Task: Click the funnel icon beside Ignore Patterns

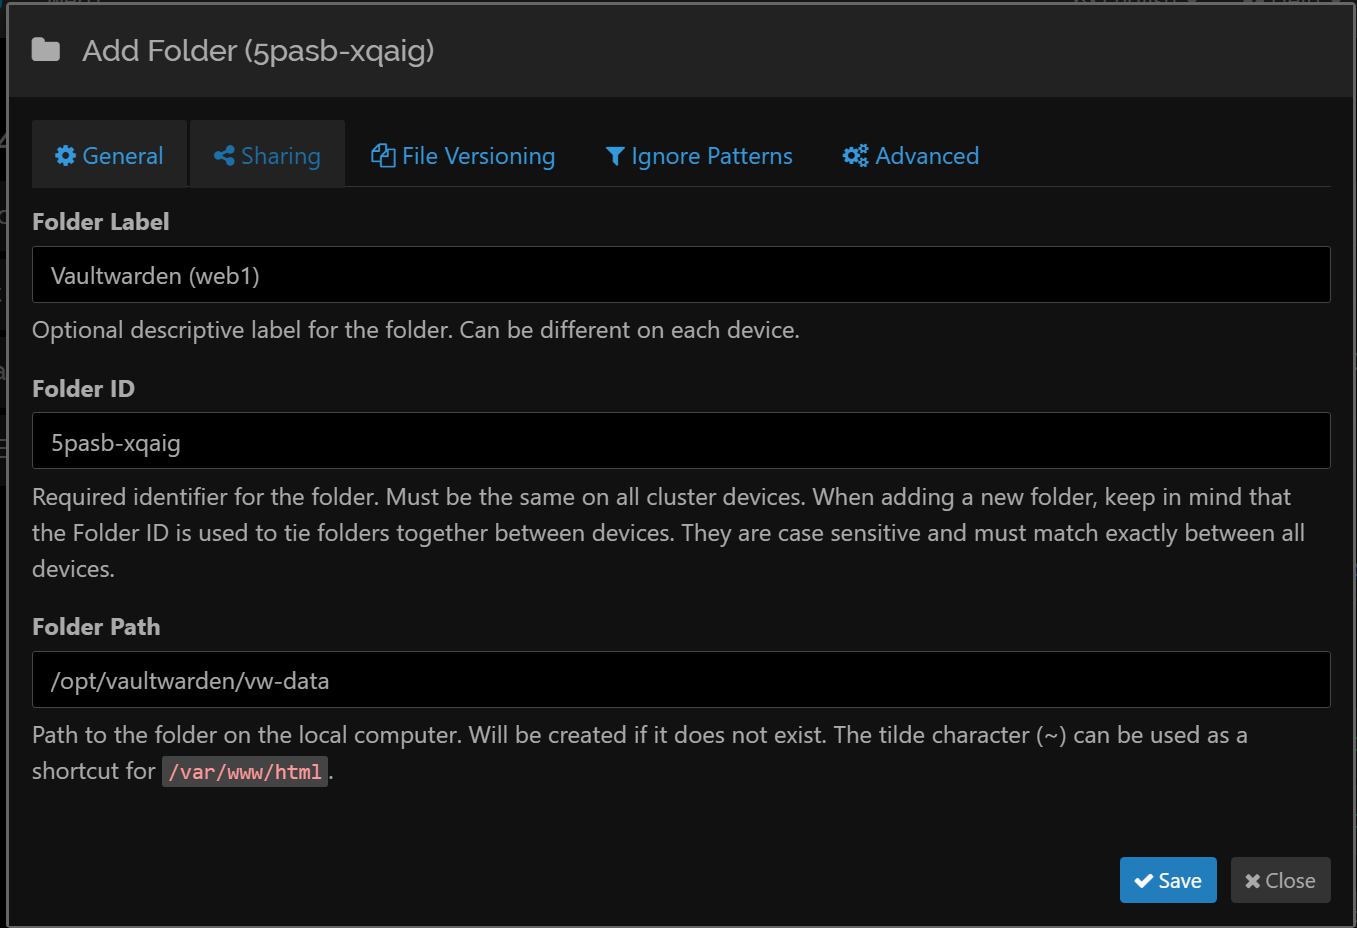Action: coord(615,156)
